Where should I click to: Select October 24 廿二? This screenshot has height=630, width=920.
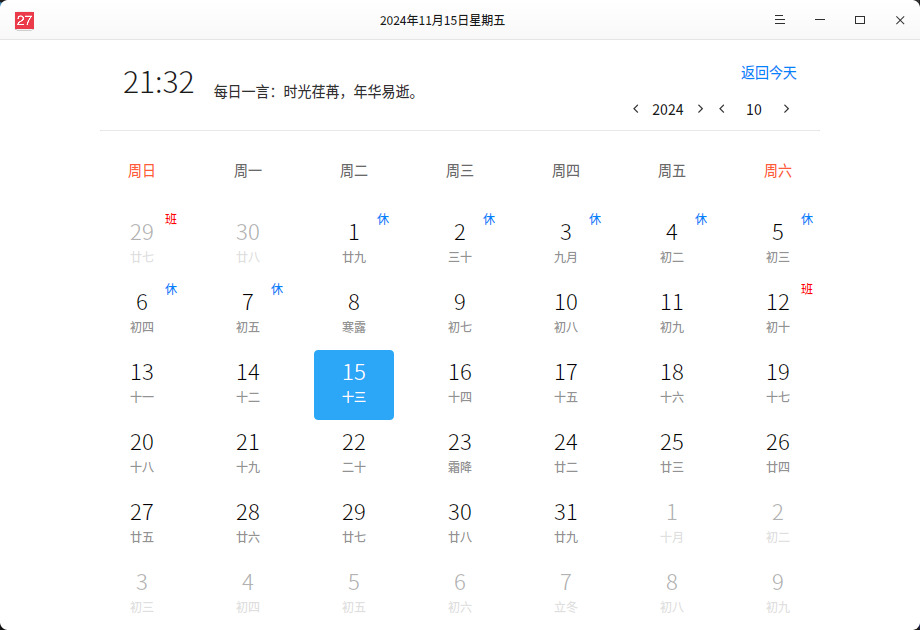[566, 455]
